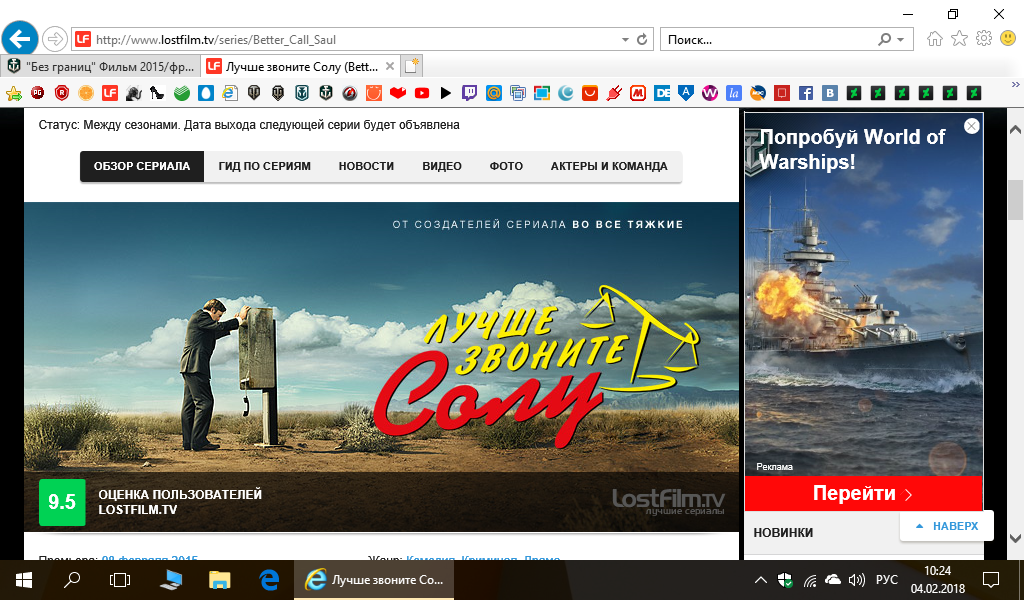
Task: Open the blue egg bookmark
Action: tap(206, 93)
